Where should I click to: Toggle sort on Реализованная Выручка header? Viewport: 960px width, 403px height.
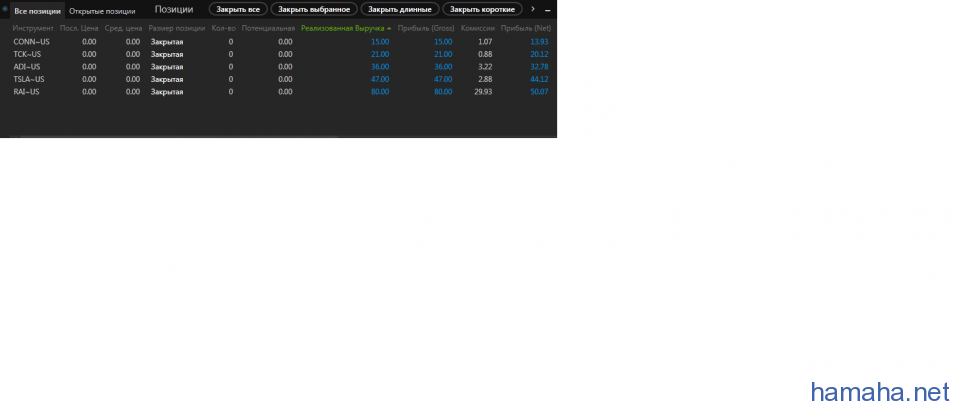346,28
